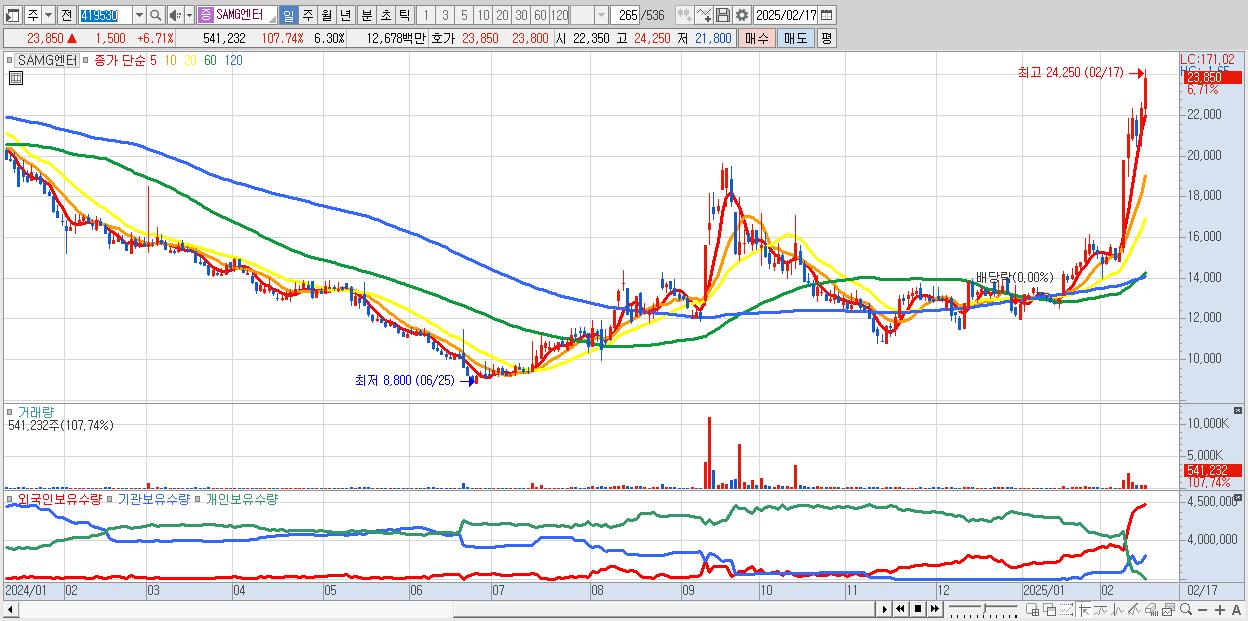Close the volume panel with X

pyautogui.click(x=1238, y=411)
